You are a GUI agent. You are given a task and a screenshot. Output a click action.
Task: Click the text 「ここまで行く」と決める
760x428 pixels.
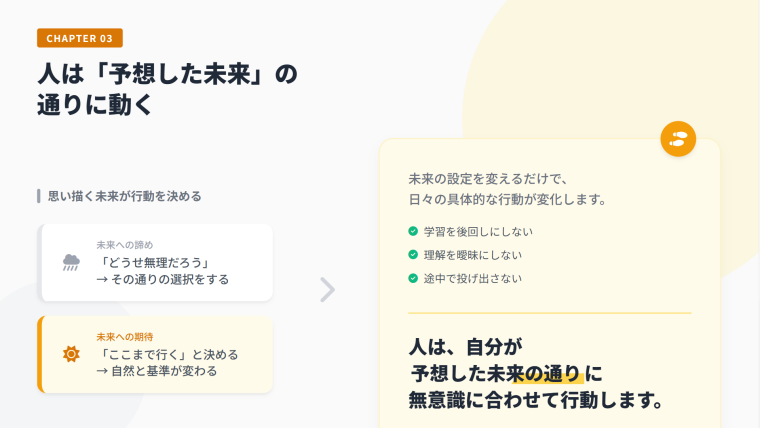coord(167,354)
